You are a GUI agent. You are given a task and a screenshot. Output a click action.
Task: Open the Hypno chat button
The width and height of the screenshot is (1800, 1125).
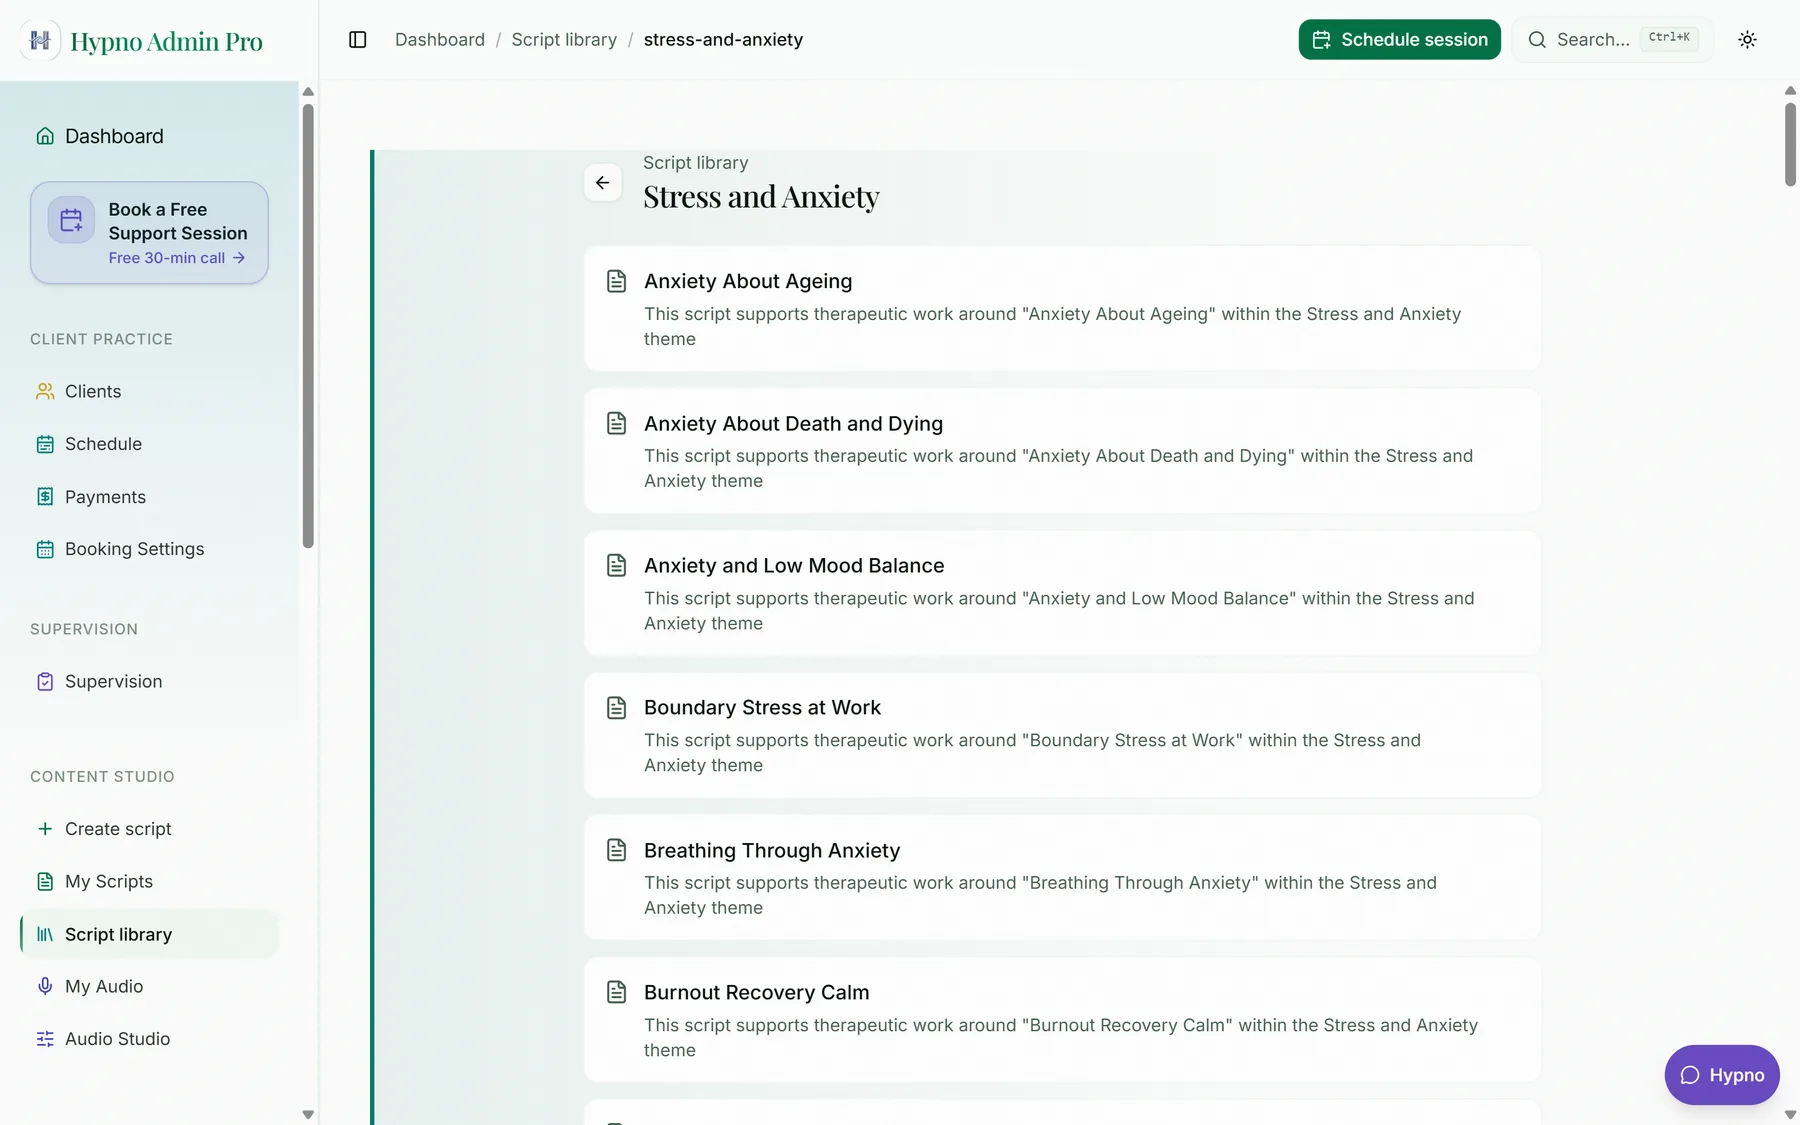tap(1721, 1075)
